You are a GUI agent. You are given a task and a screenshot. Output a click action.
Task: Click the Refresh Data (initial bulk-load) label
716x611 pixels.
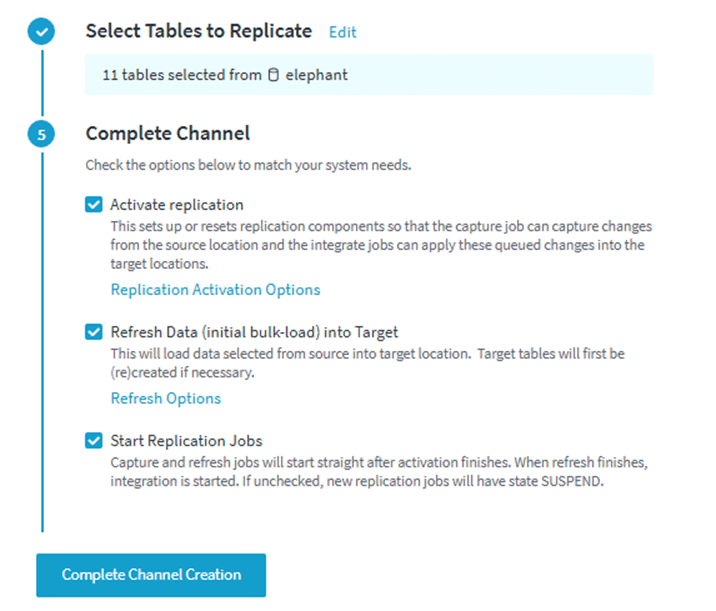[254, 333]
